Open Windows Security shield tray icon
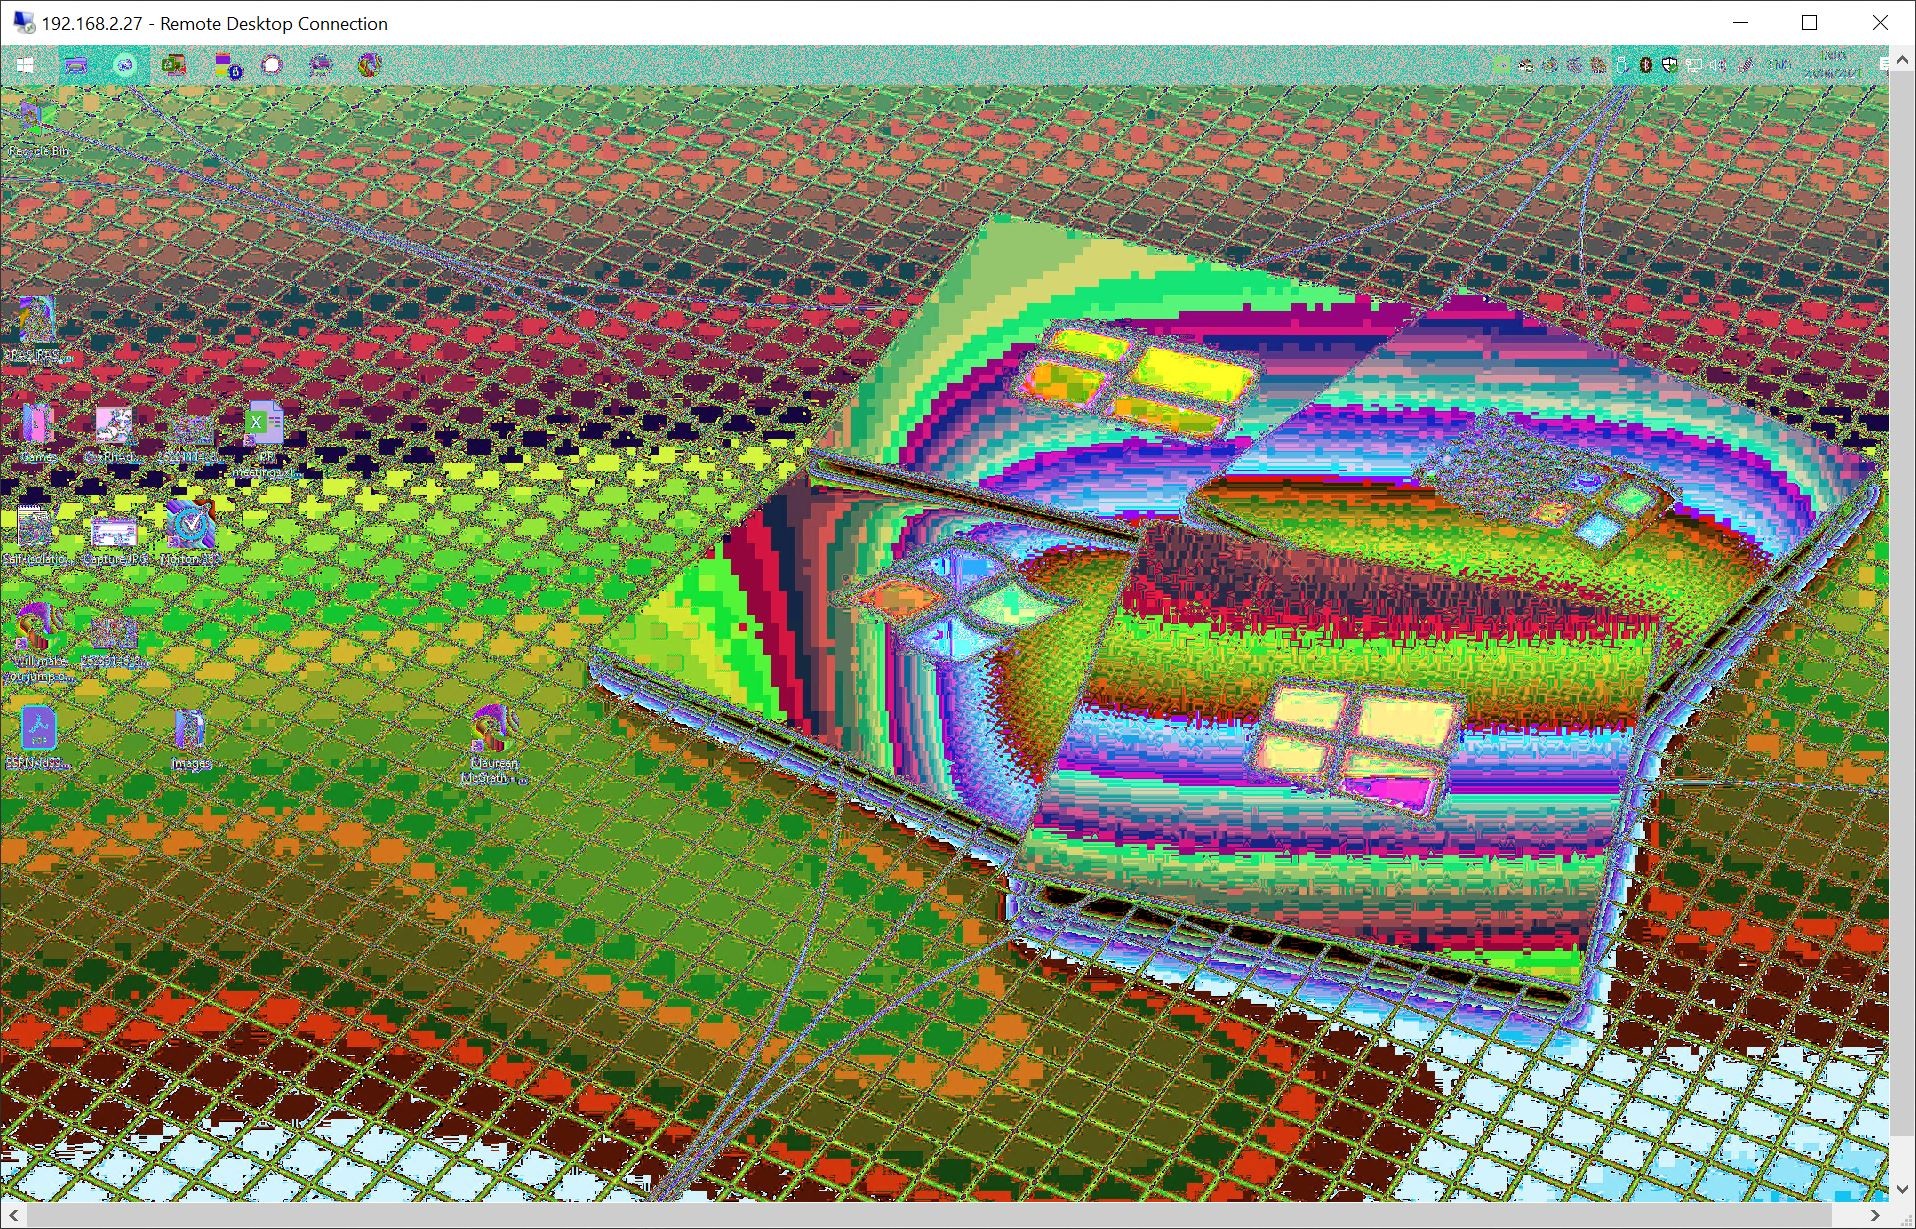 pos(1670,65)
